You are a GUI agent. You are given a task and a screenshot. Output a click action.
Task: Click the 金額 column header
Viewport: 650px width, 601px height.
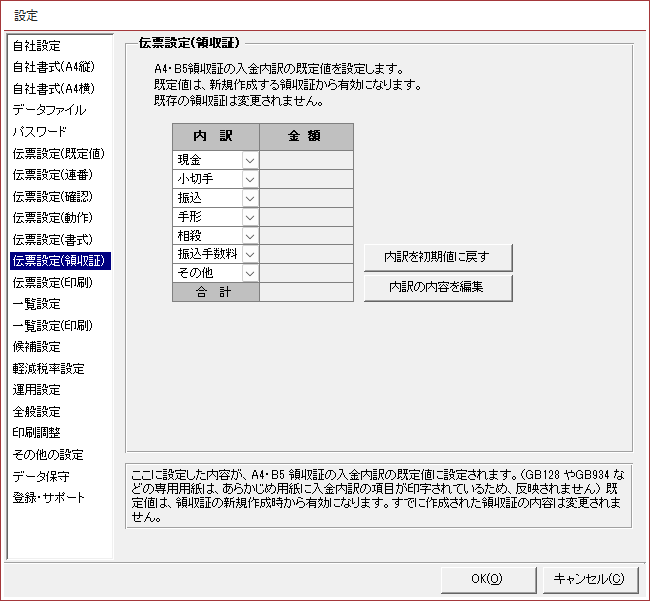tap(306, 136)
